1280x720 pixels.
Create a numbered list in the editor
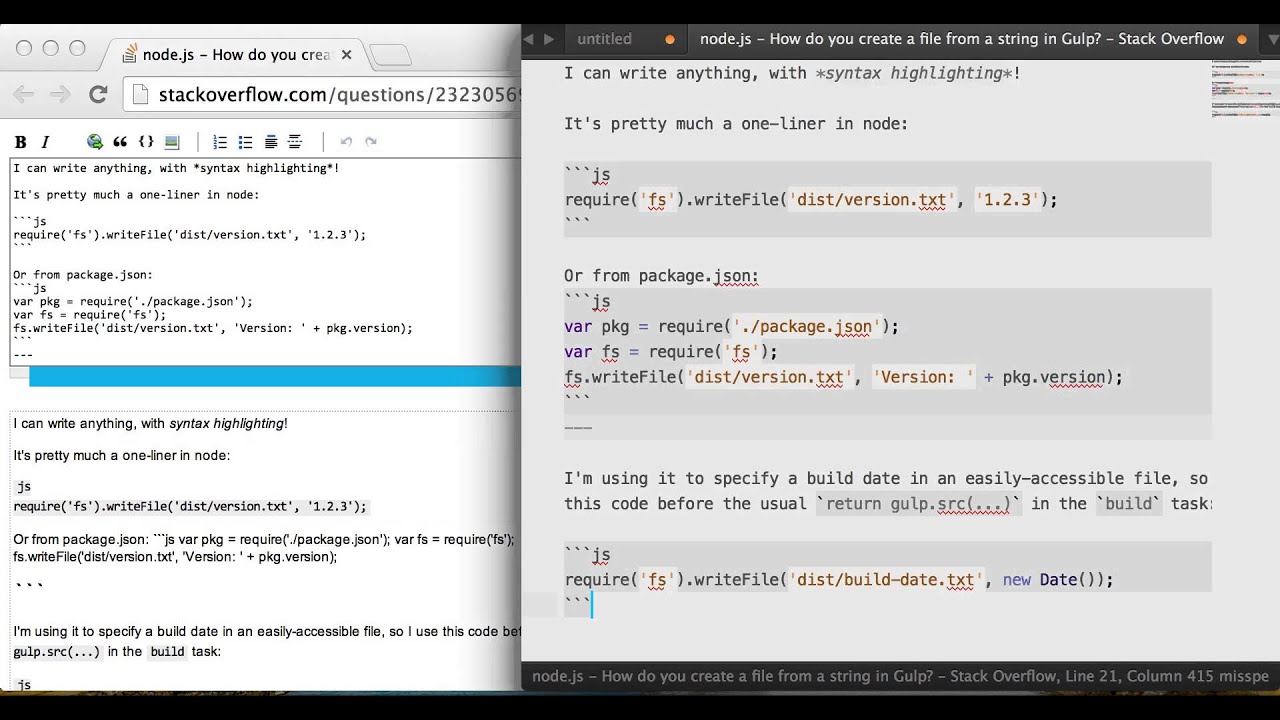220,142
